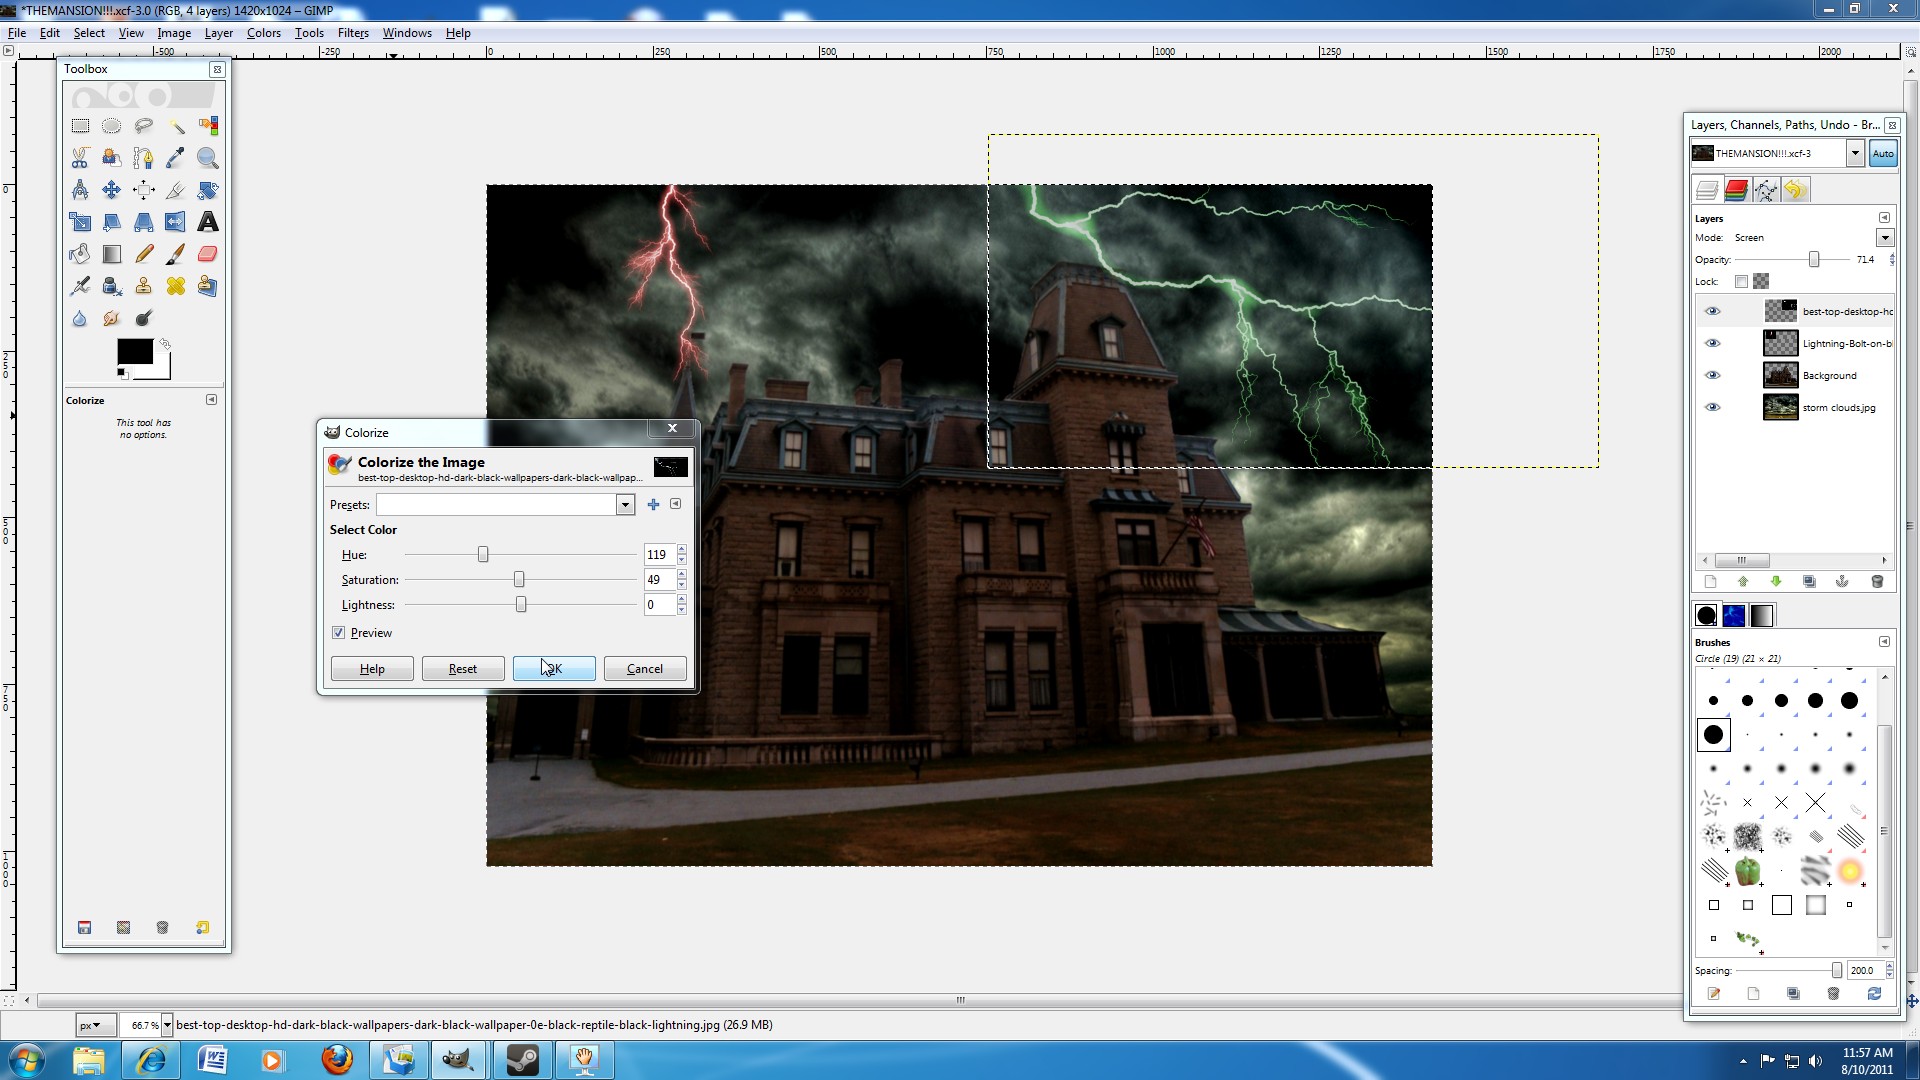This screenshot has height=1080, width=1920.
Task: Select the Bucket Fill tool
Action: pos(80,254)
